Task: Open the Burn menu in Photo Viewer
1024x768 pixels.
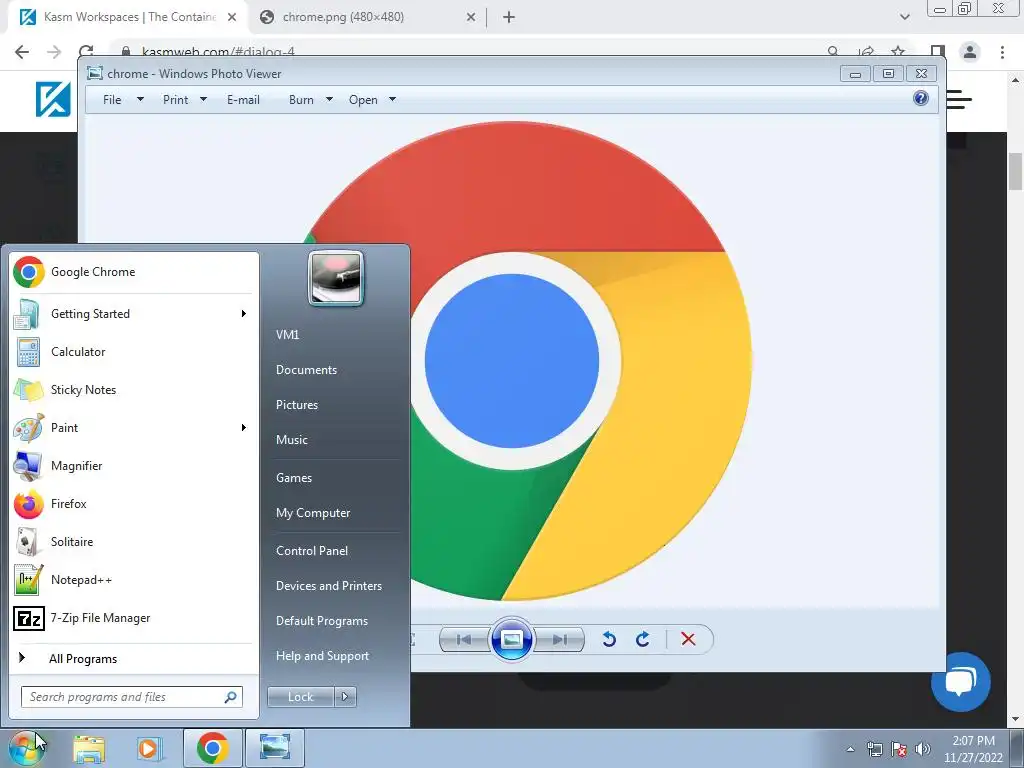Action: coord(311,100)
